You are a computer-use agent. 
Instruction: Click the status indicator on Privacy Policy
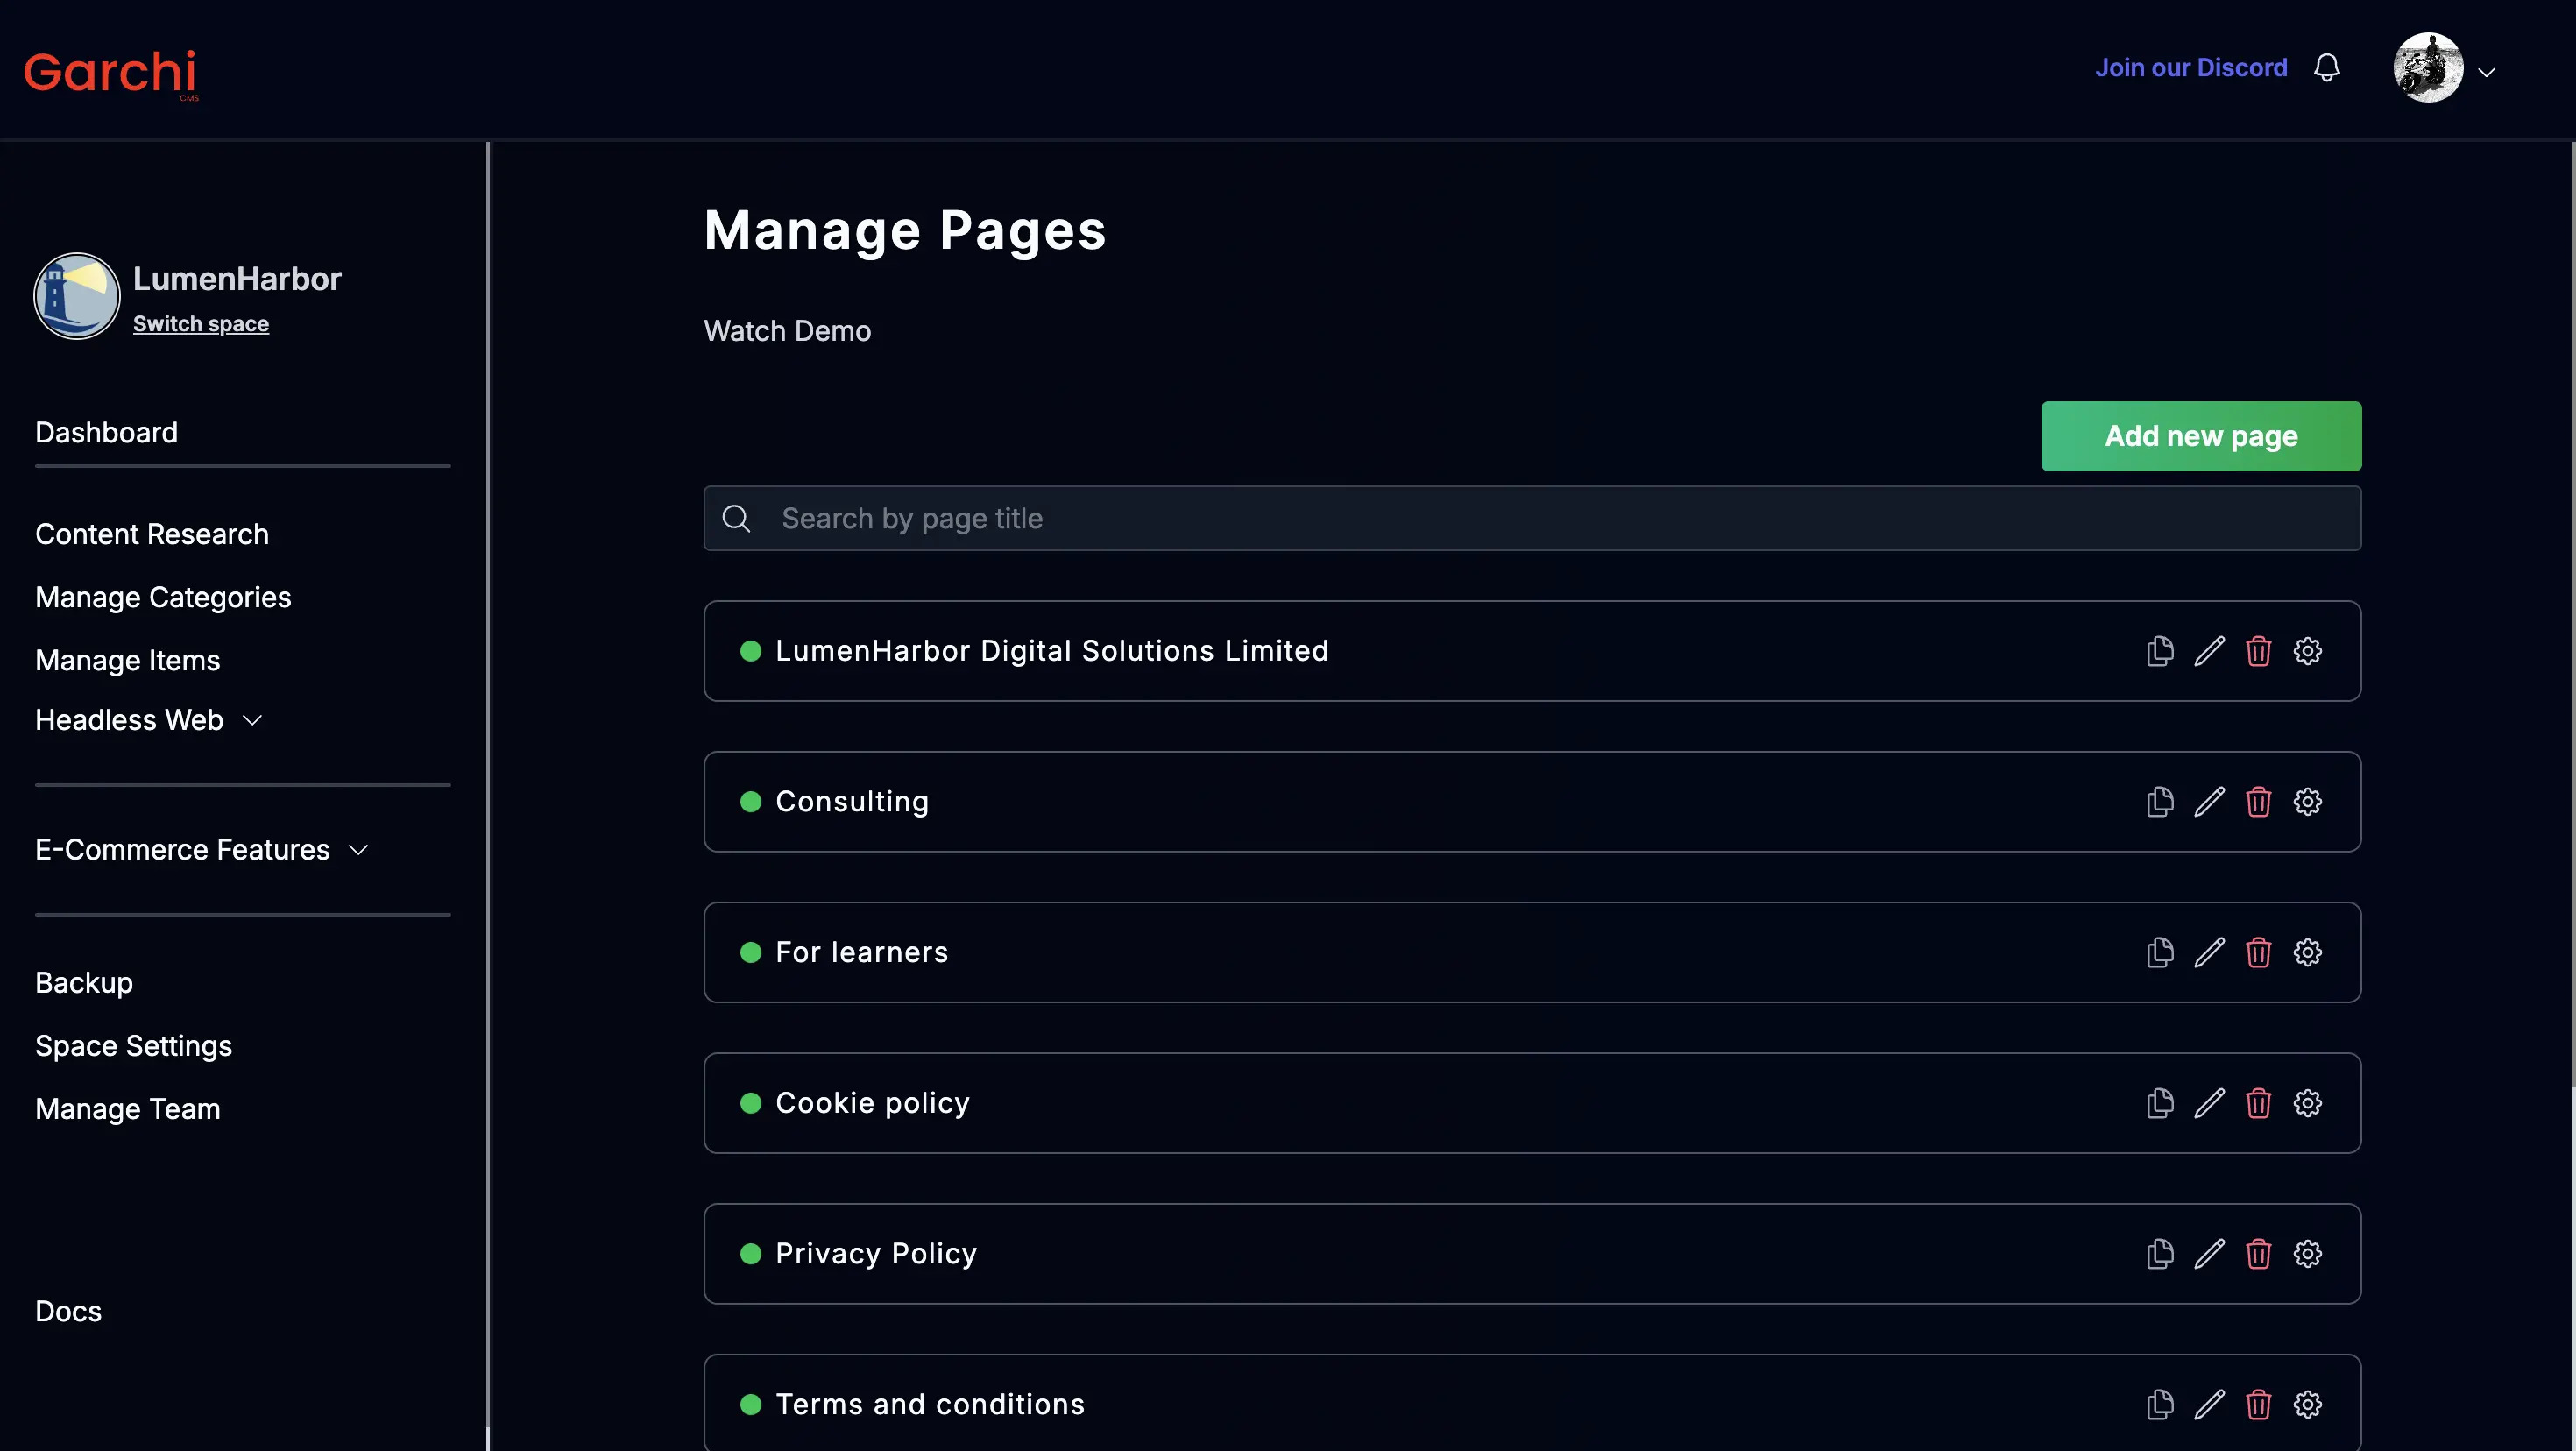point(752,1253)
